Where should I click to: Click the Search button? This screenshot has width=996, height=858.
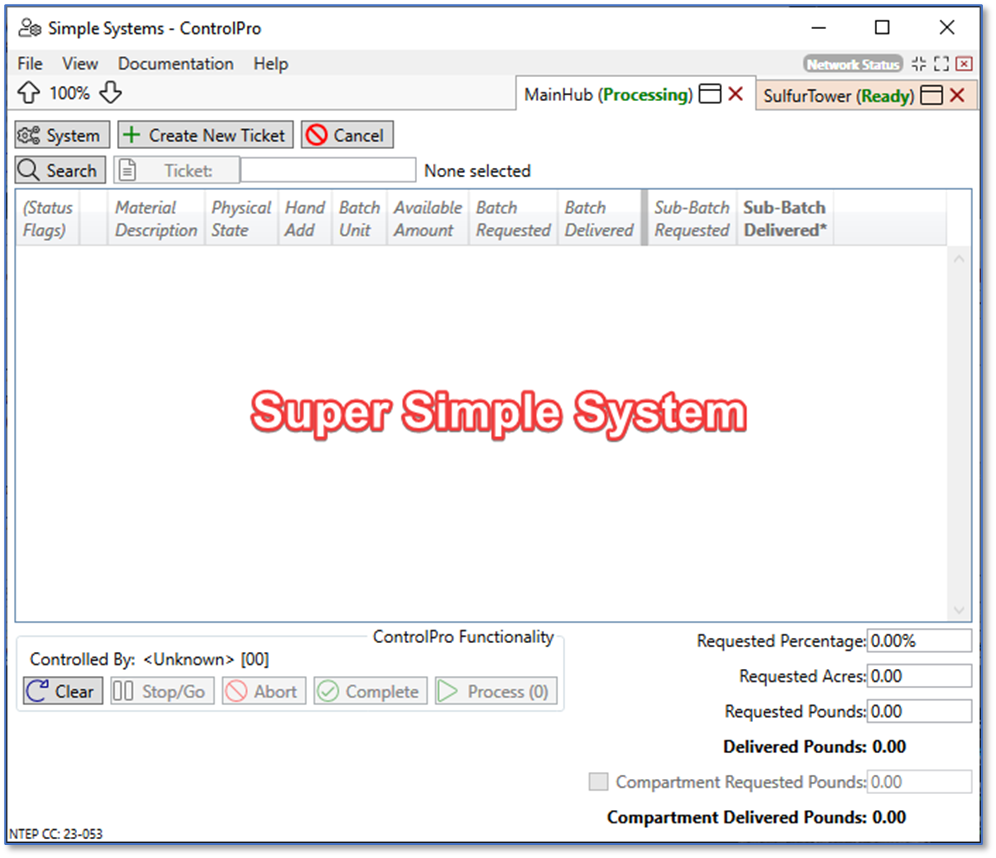[60, 171]
